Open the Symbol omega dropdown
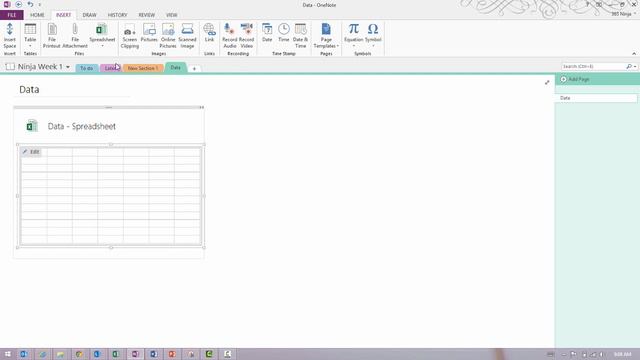Viewport: 640px width, 360px height. coord(373,36)
